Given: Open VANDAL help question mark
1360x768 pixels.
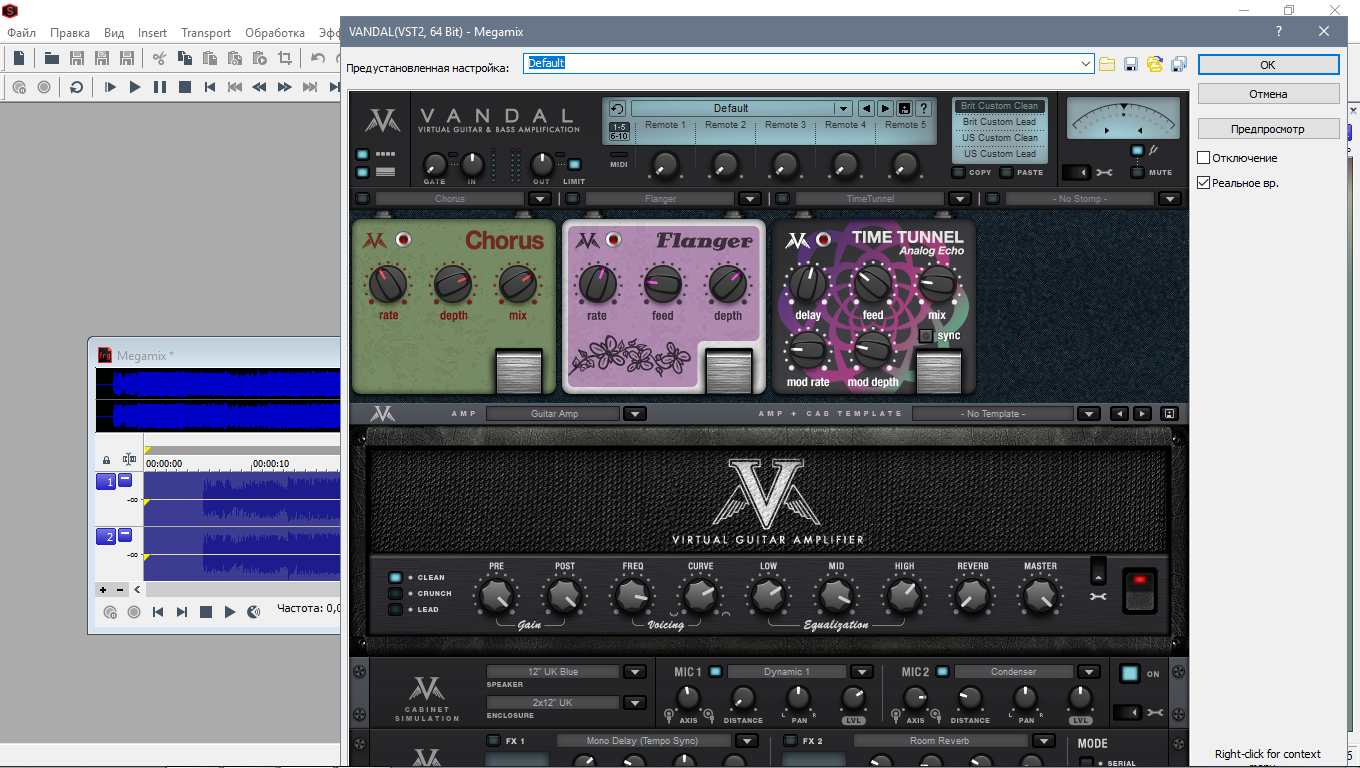Looking at the screenshot, I should point(924,108).
